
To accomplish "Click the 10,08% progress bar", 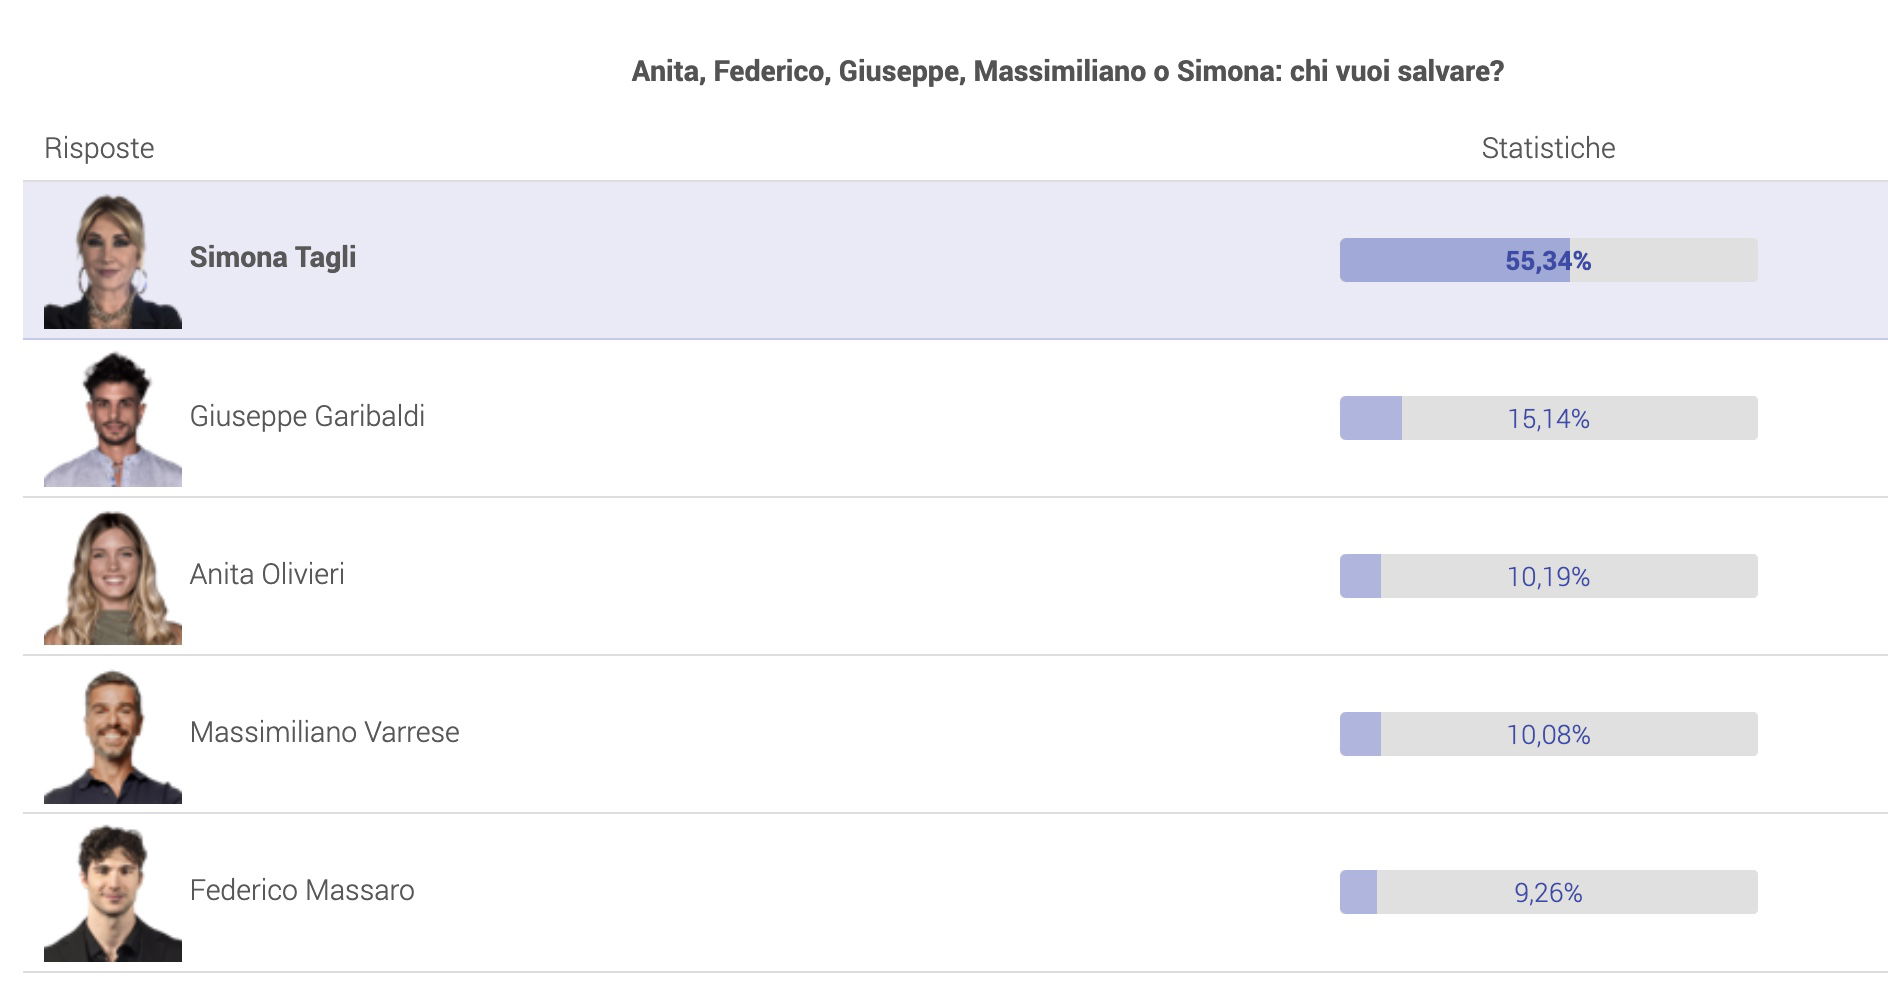I will (x=1548, y=734).
